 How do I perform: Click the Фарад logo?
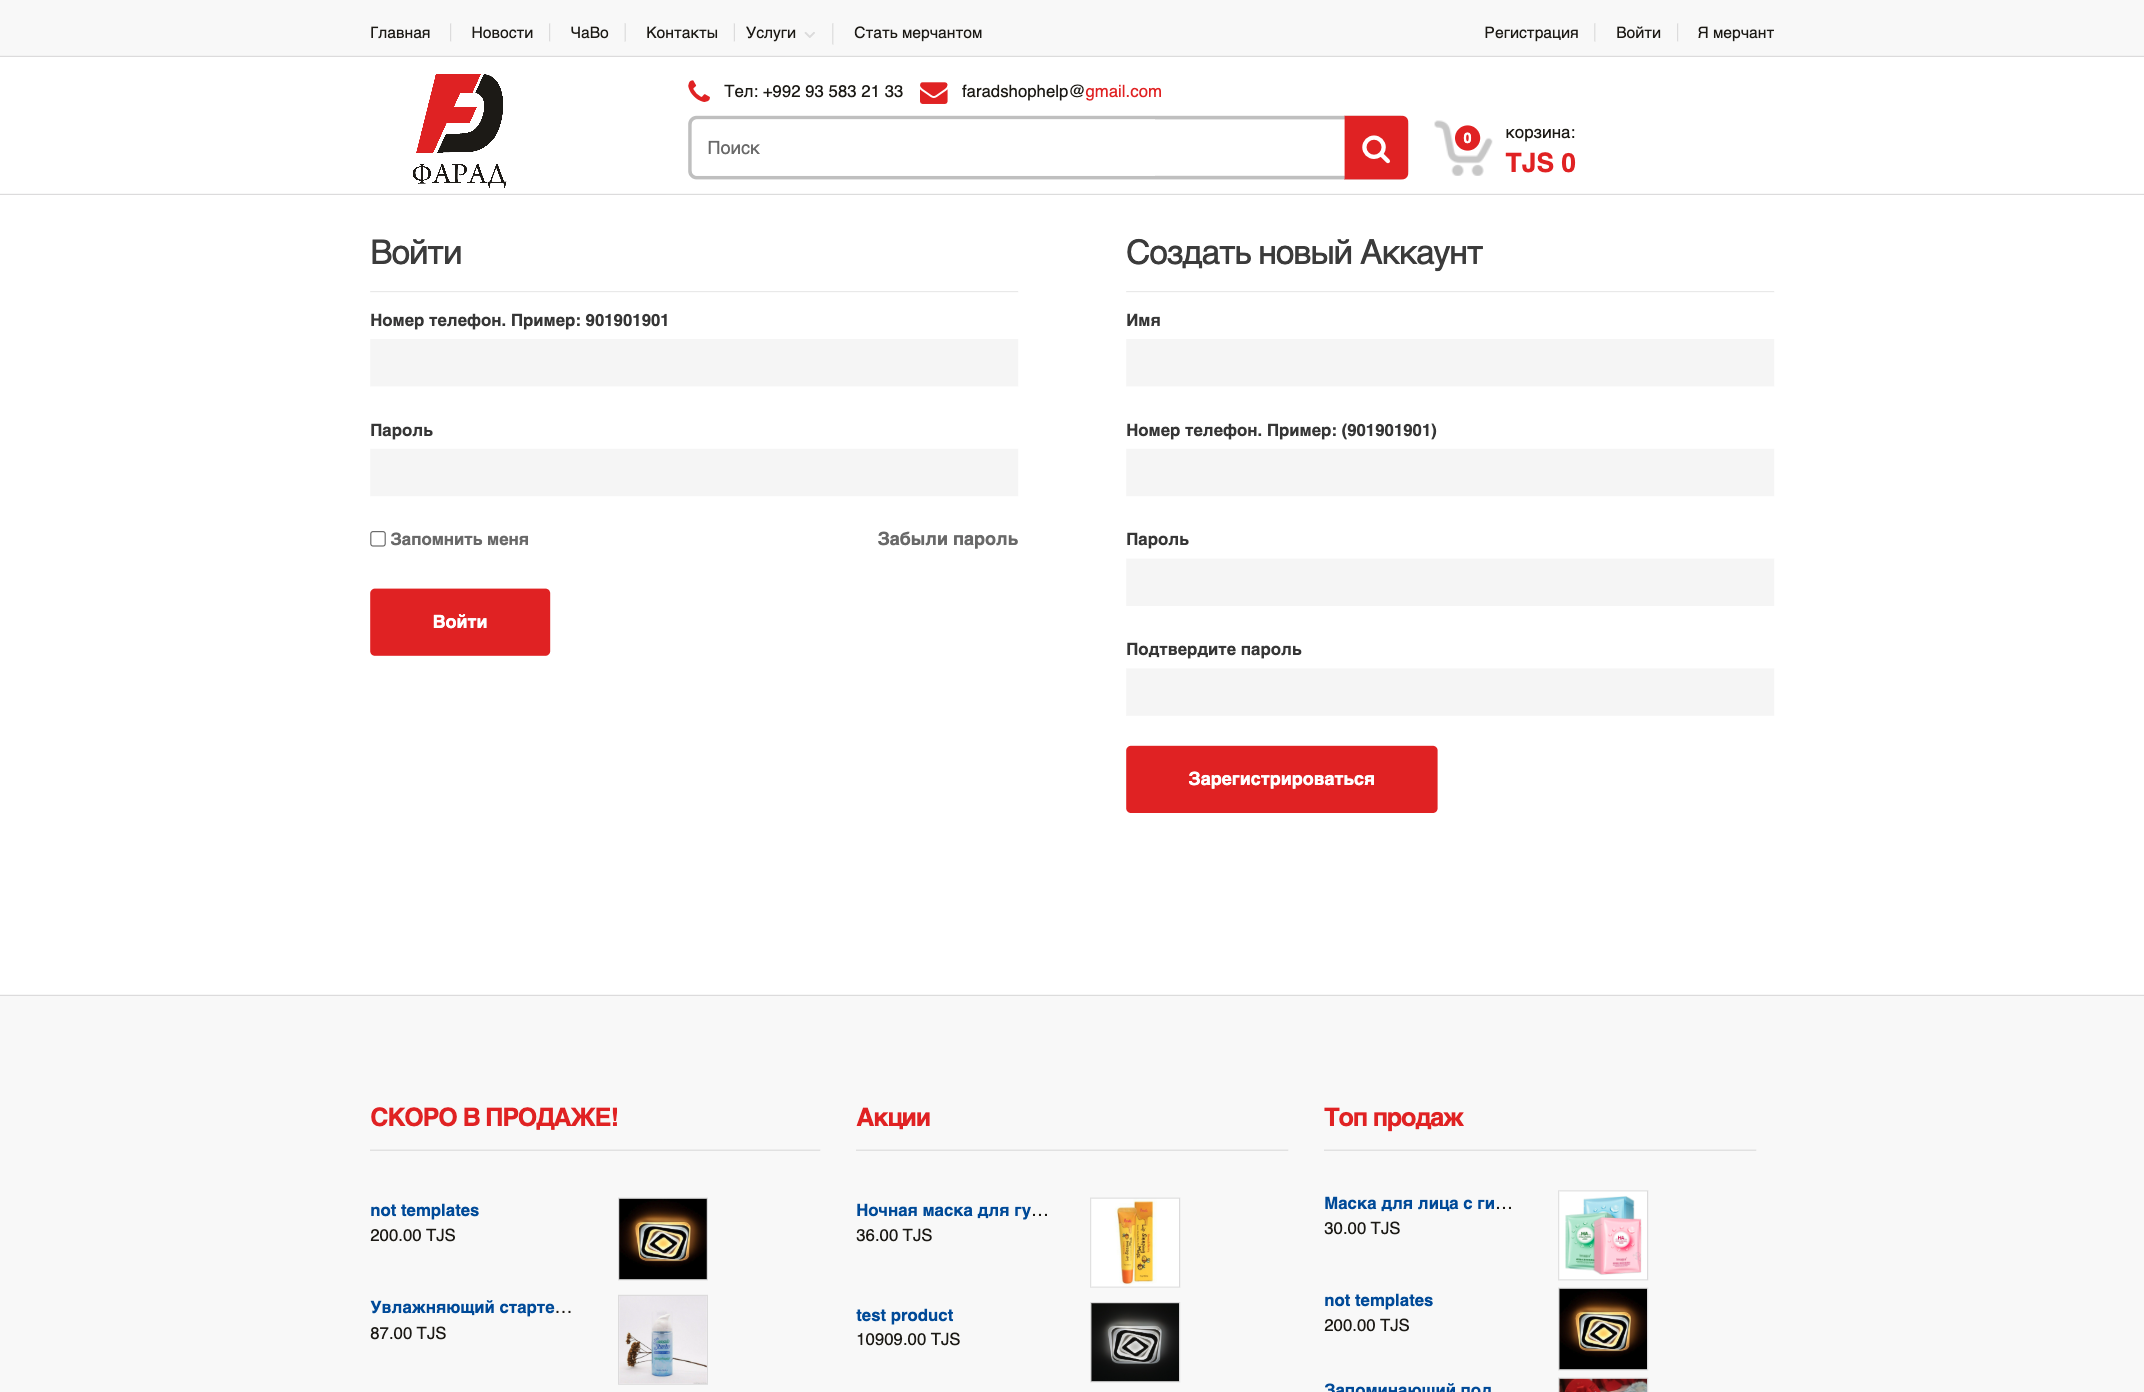coord(459,129)
